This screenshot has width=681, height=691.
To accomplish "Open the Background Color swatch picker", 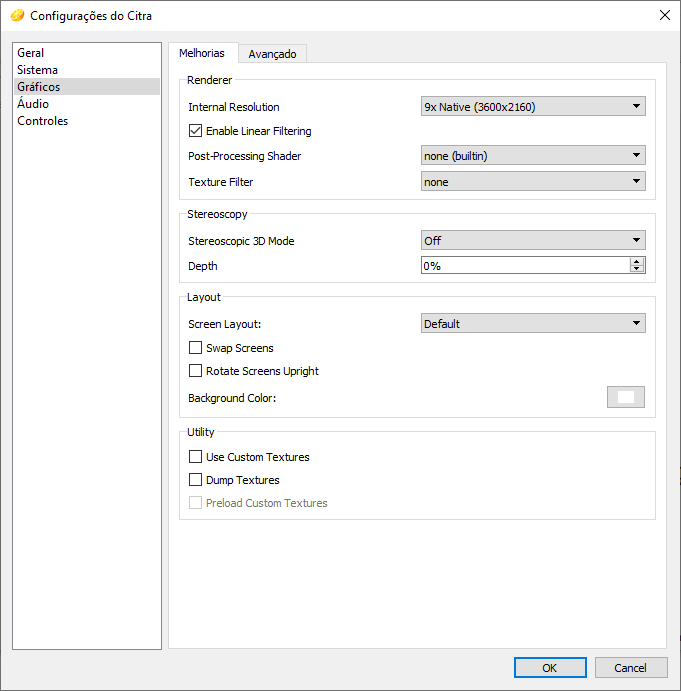I will point(625,397).
